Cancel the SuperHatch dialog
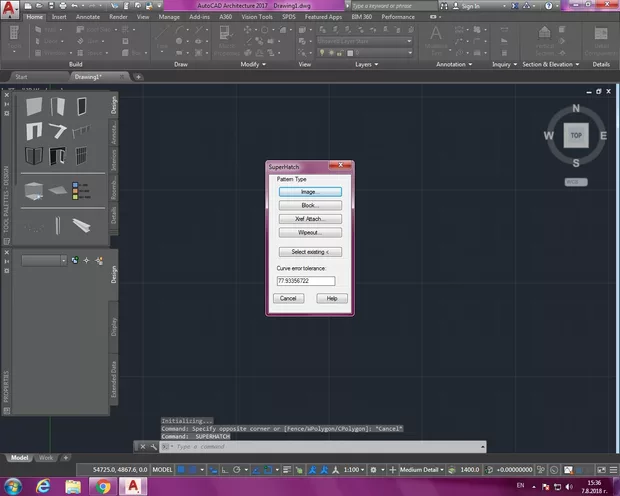 tap(288, 298)
